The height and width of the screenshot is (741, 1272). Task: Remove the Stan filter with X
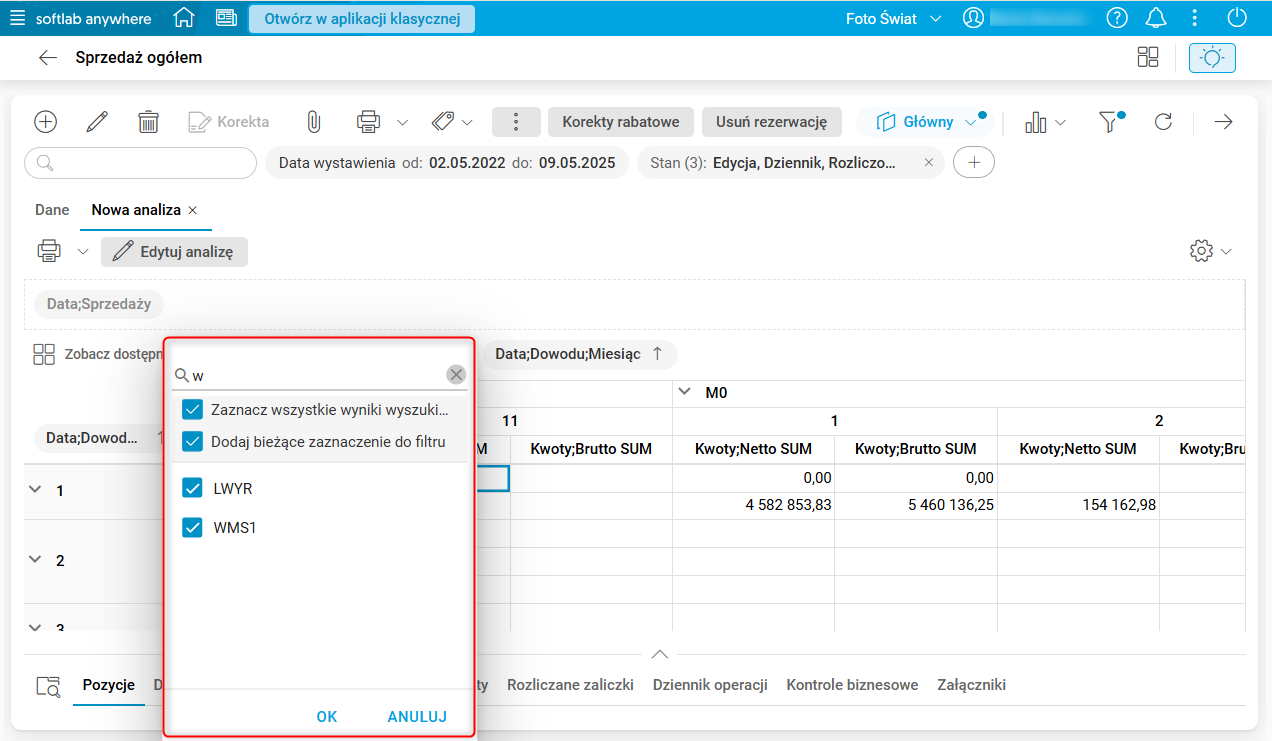click(929, 163)
